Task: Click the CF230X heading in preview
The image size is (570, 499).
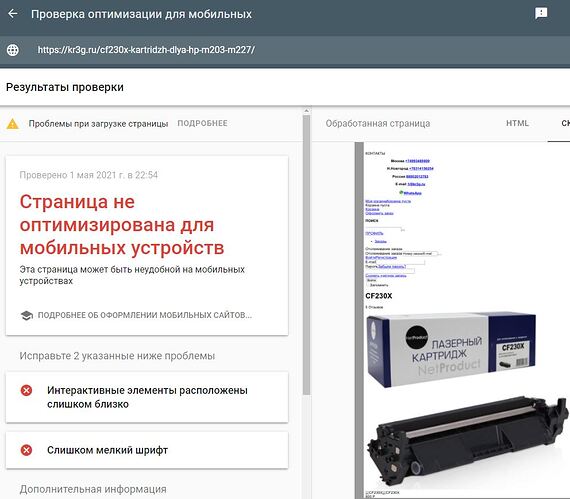Action: (379, 296)
